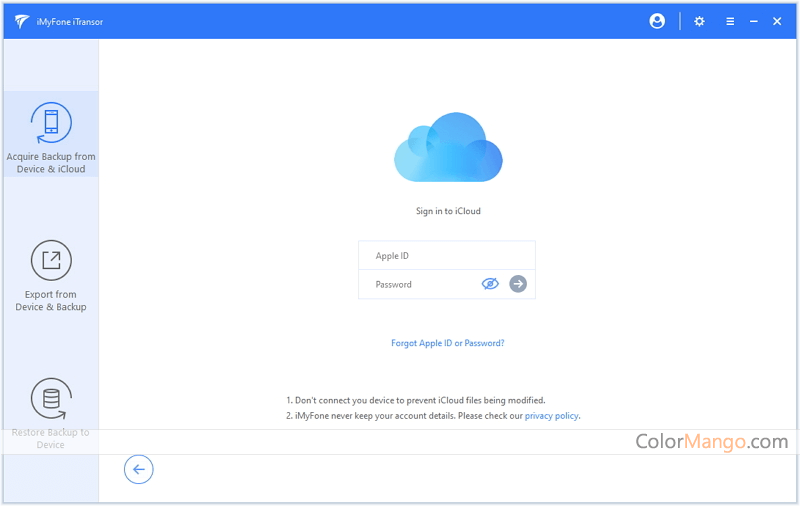Click the iCloud cloud image
800x506 pixels.
point(448,147)
